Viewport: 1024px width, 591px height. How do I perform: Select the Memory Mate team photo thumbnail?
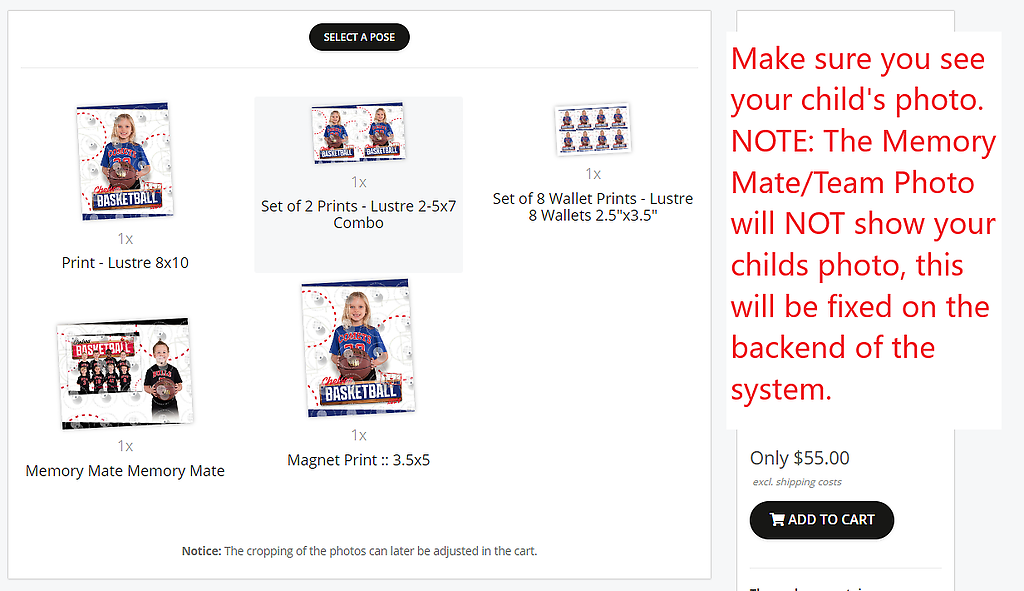point(124,373)
